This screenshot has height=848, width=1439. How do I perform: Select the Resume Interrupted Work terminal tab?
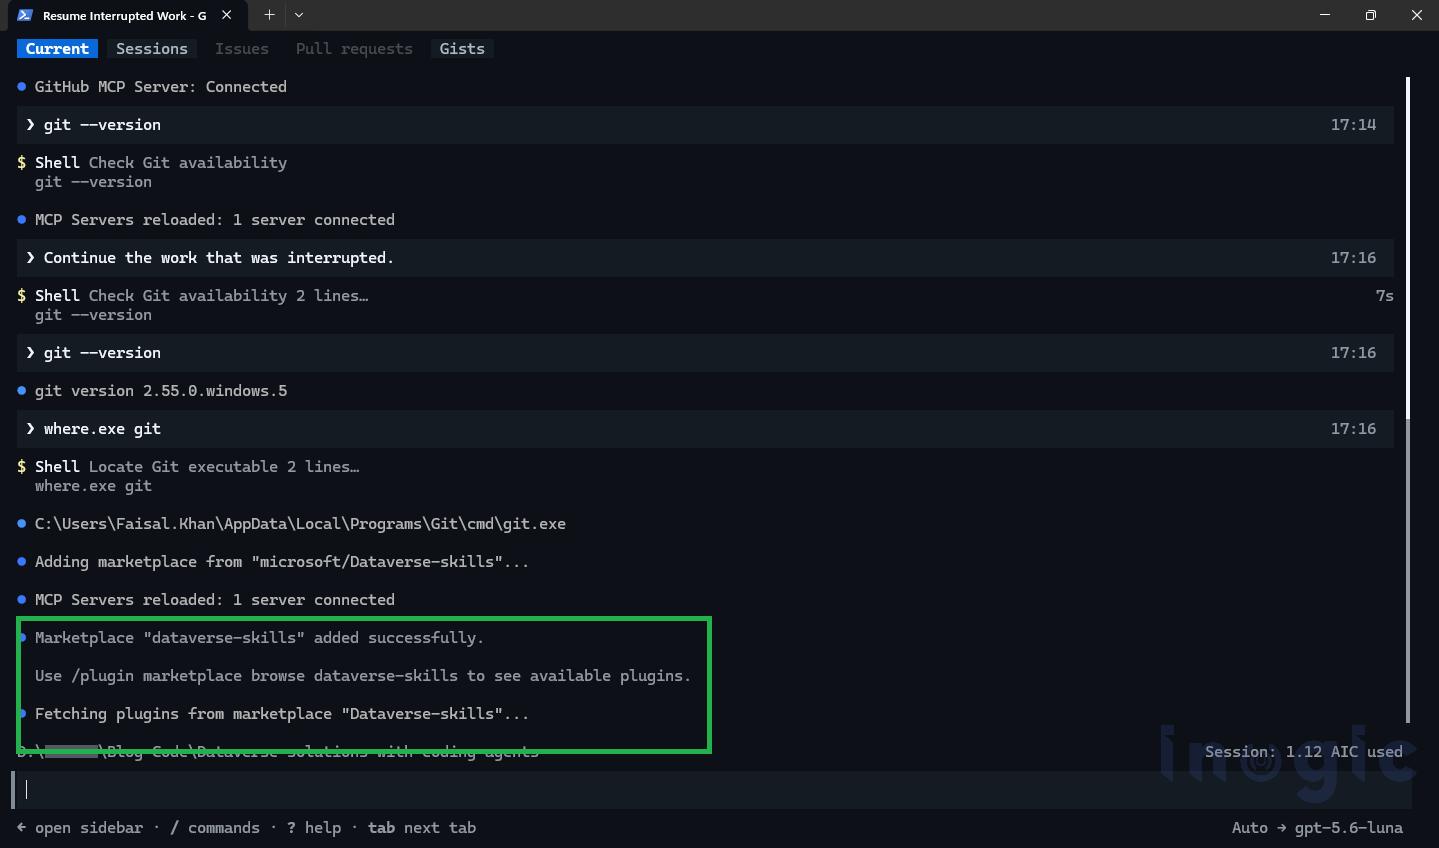click(126, 15)
